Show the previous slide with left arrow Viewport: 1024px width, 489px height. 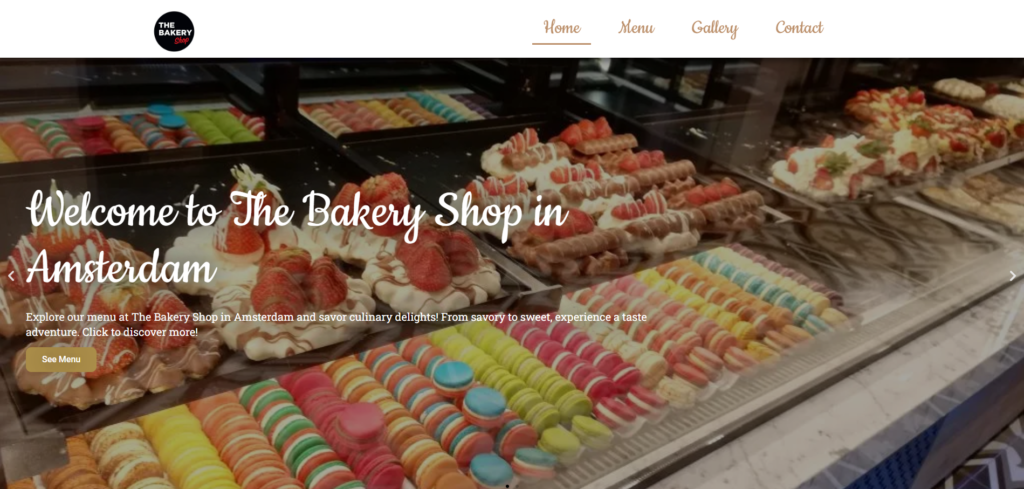click(11, 276)
